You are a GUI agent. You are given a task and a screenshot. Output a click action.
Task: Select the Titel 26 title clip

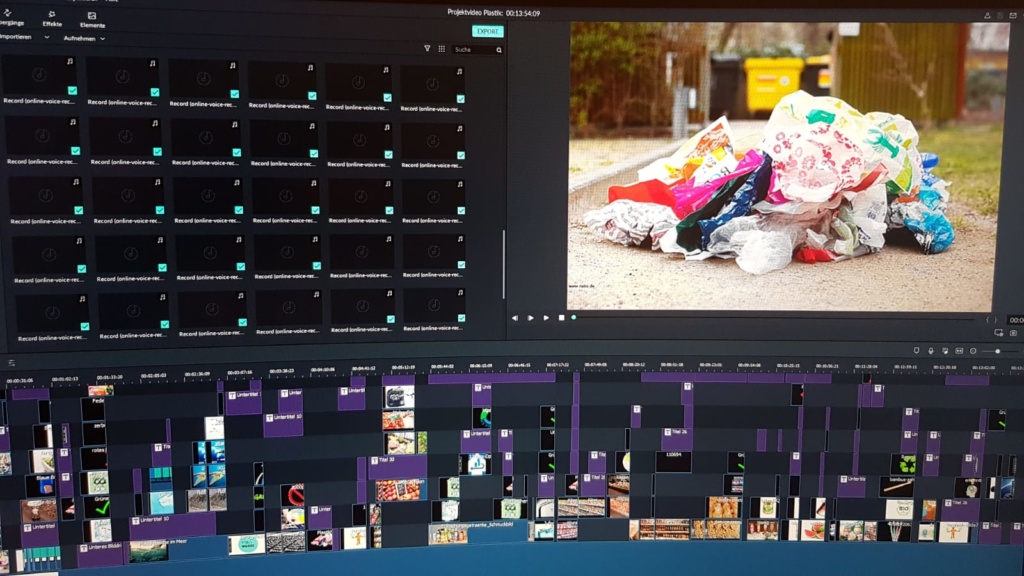(x=677, y=438)
